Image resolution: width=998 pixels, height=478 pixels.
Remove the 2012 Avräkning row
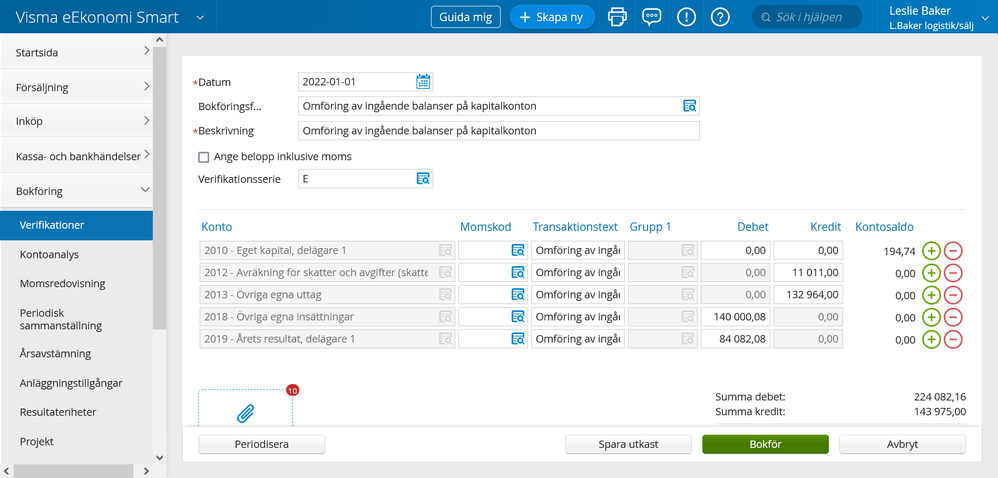tap(953, 273)
